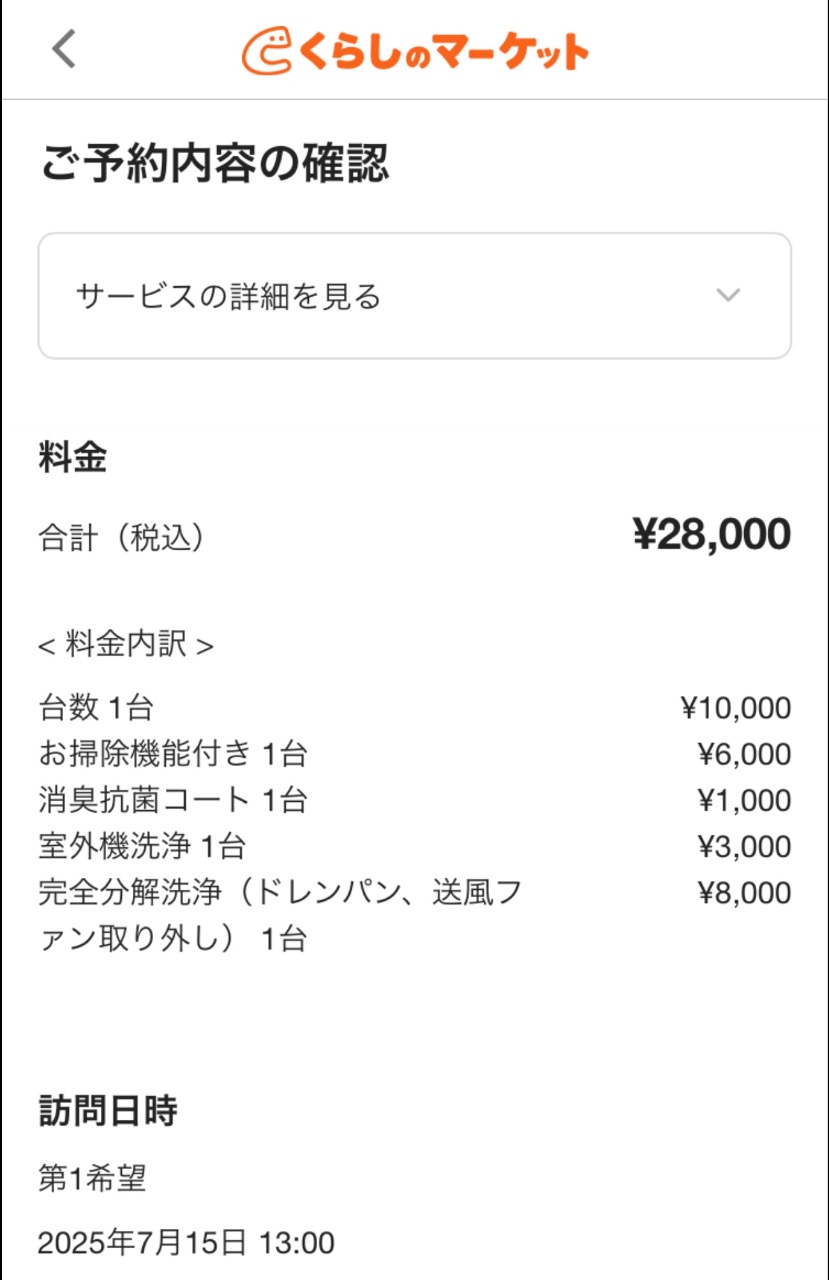The width and height of the screenshot is (829, 1280).
Task: Click the ¥6,000 cleaning-function price
Action: tap(743, 754)
